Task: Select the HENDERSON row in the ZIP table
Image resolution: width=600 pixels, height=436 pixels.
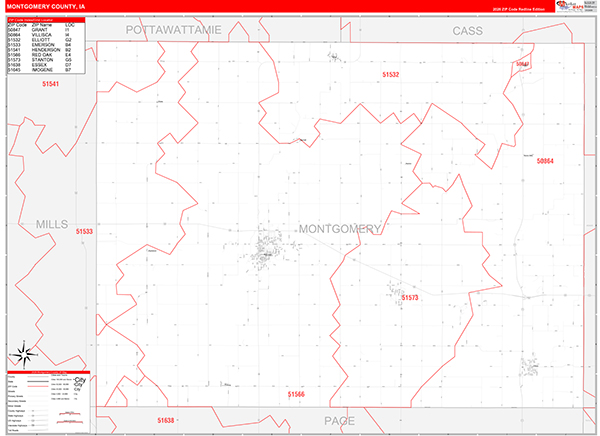Action: tap(40, 50)
